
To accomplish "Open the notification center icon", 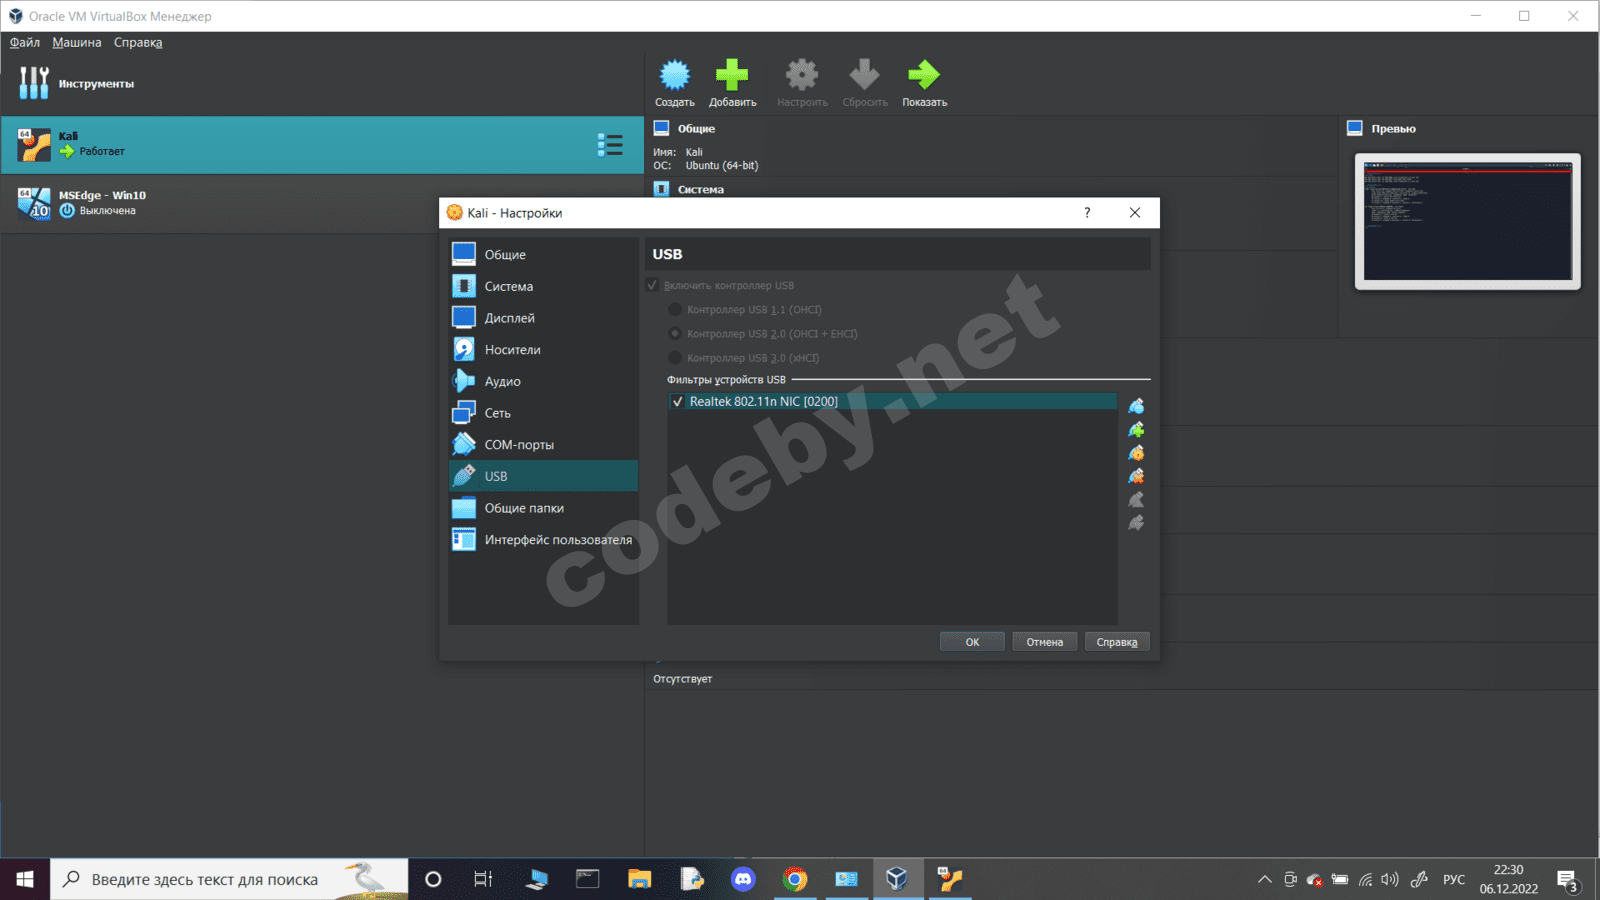I will (x=1567, y=880).
